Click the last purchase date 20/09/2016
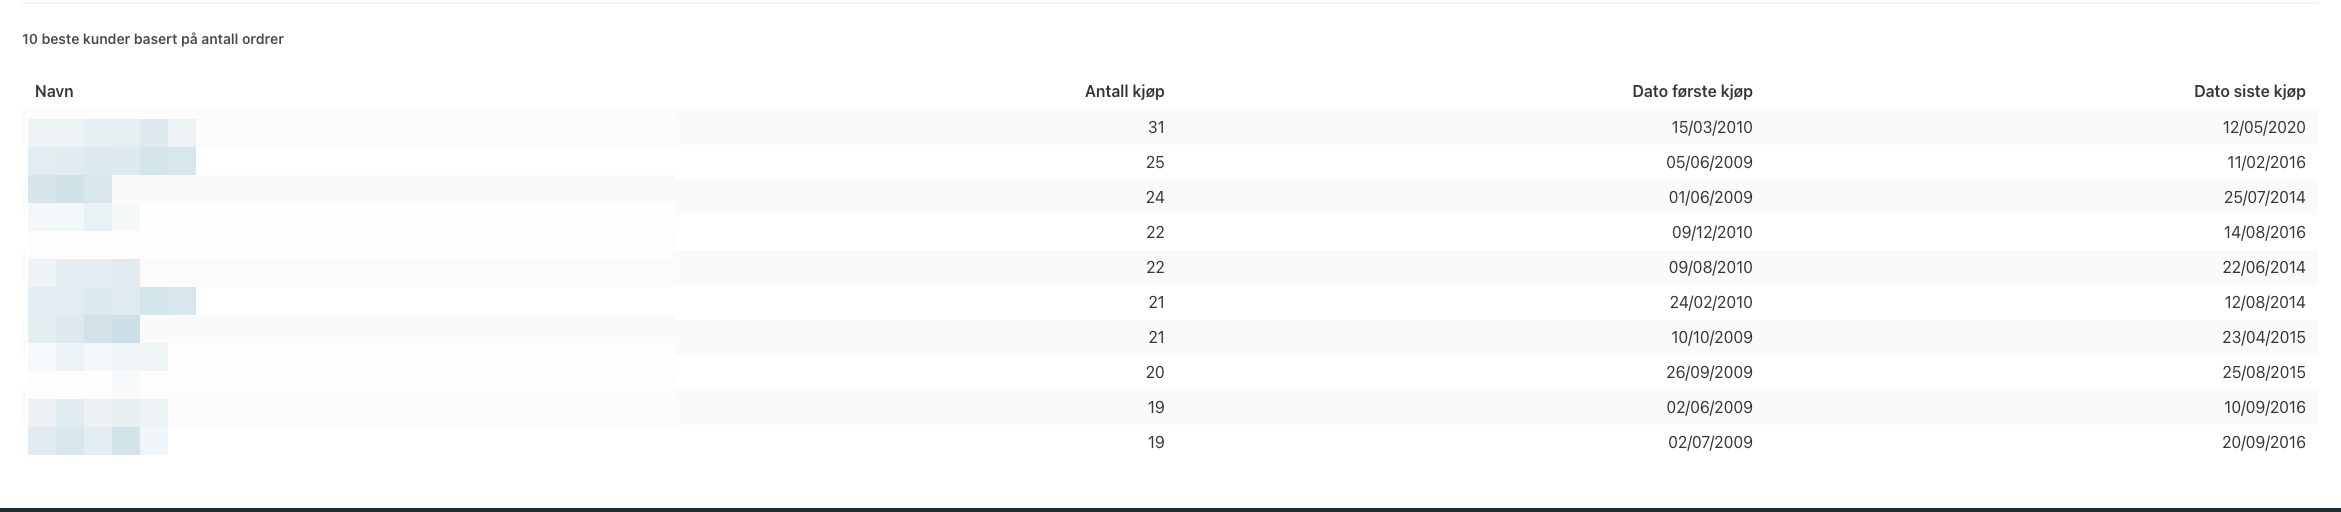Screen dimensions: 2341x512 click(x=2264, y=442)
